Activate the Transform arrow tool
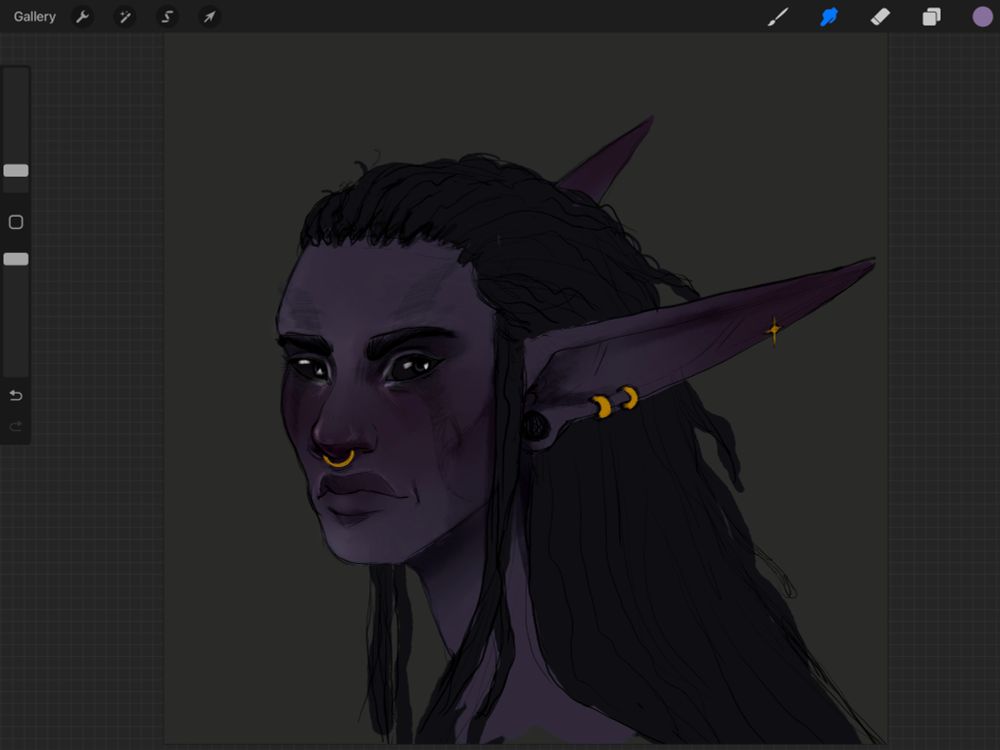This screenshot has width=1000, height=750. (209, 17)
